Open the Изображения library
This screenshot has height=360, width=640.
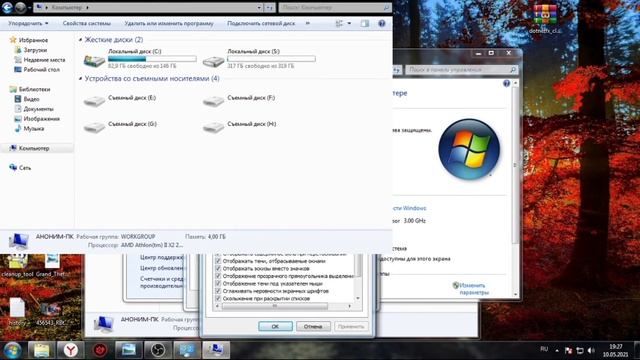point(37,118)
